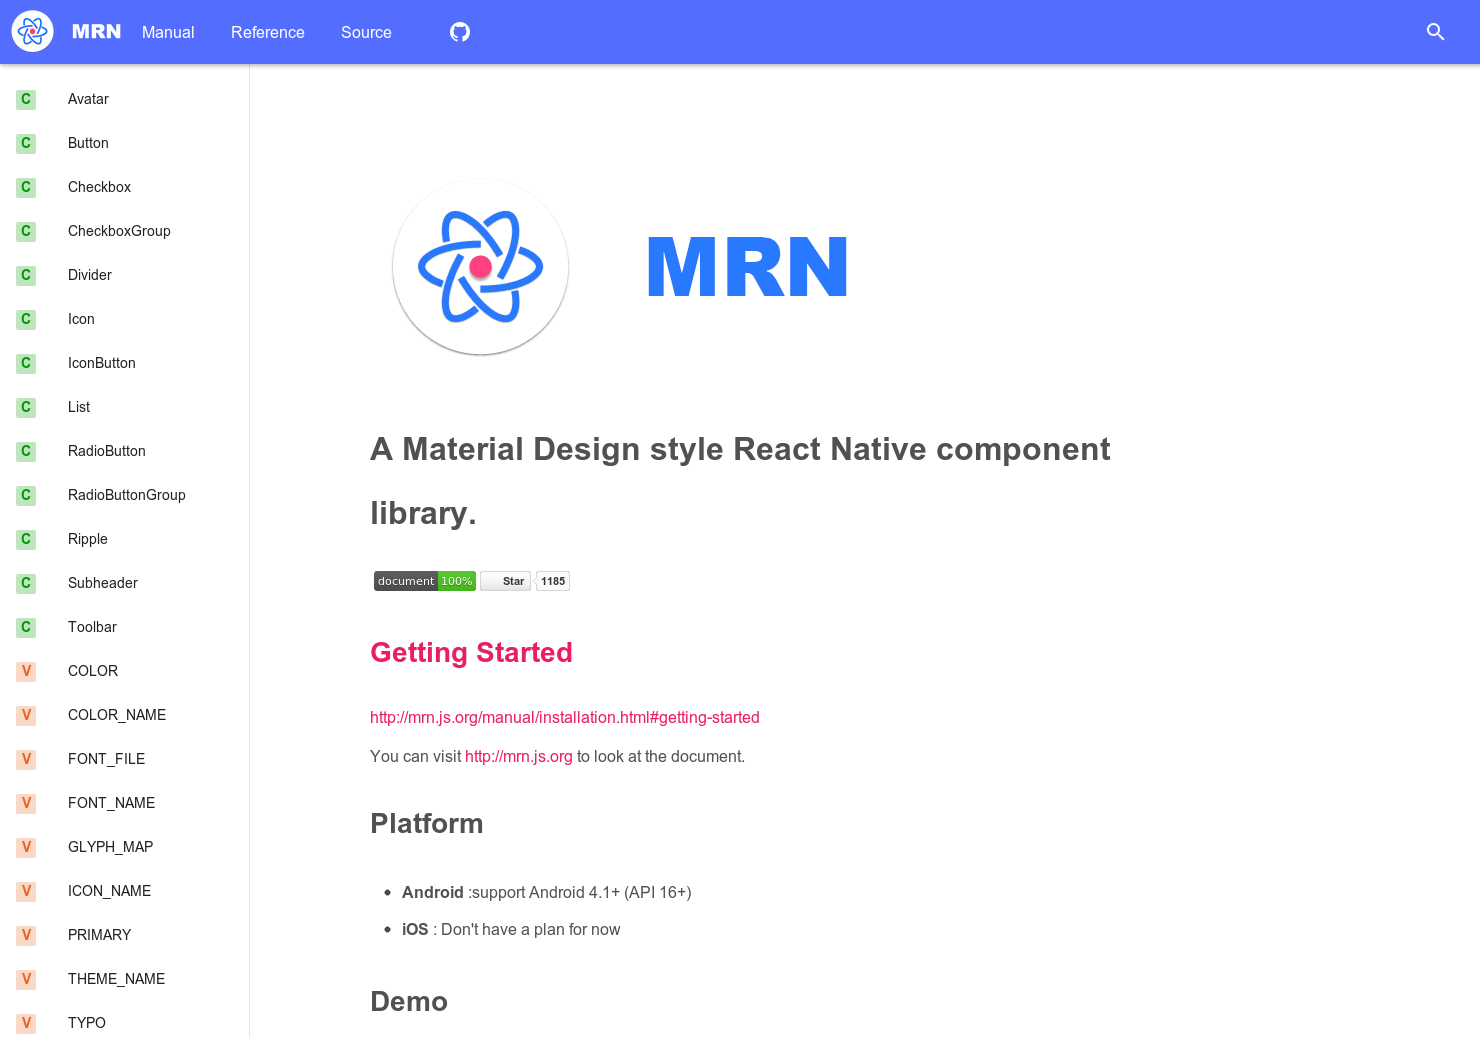Open the ICON_NAME variable entry

click(x=109, y=891)
